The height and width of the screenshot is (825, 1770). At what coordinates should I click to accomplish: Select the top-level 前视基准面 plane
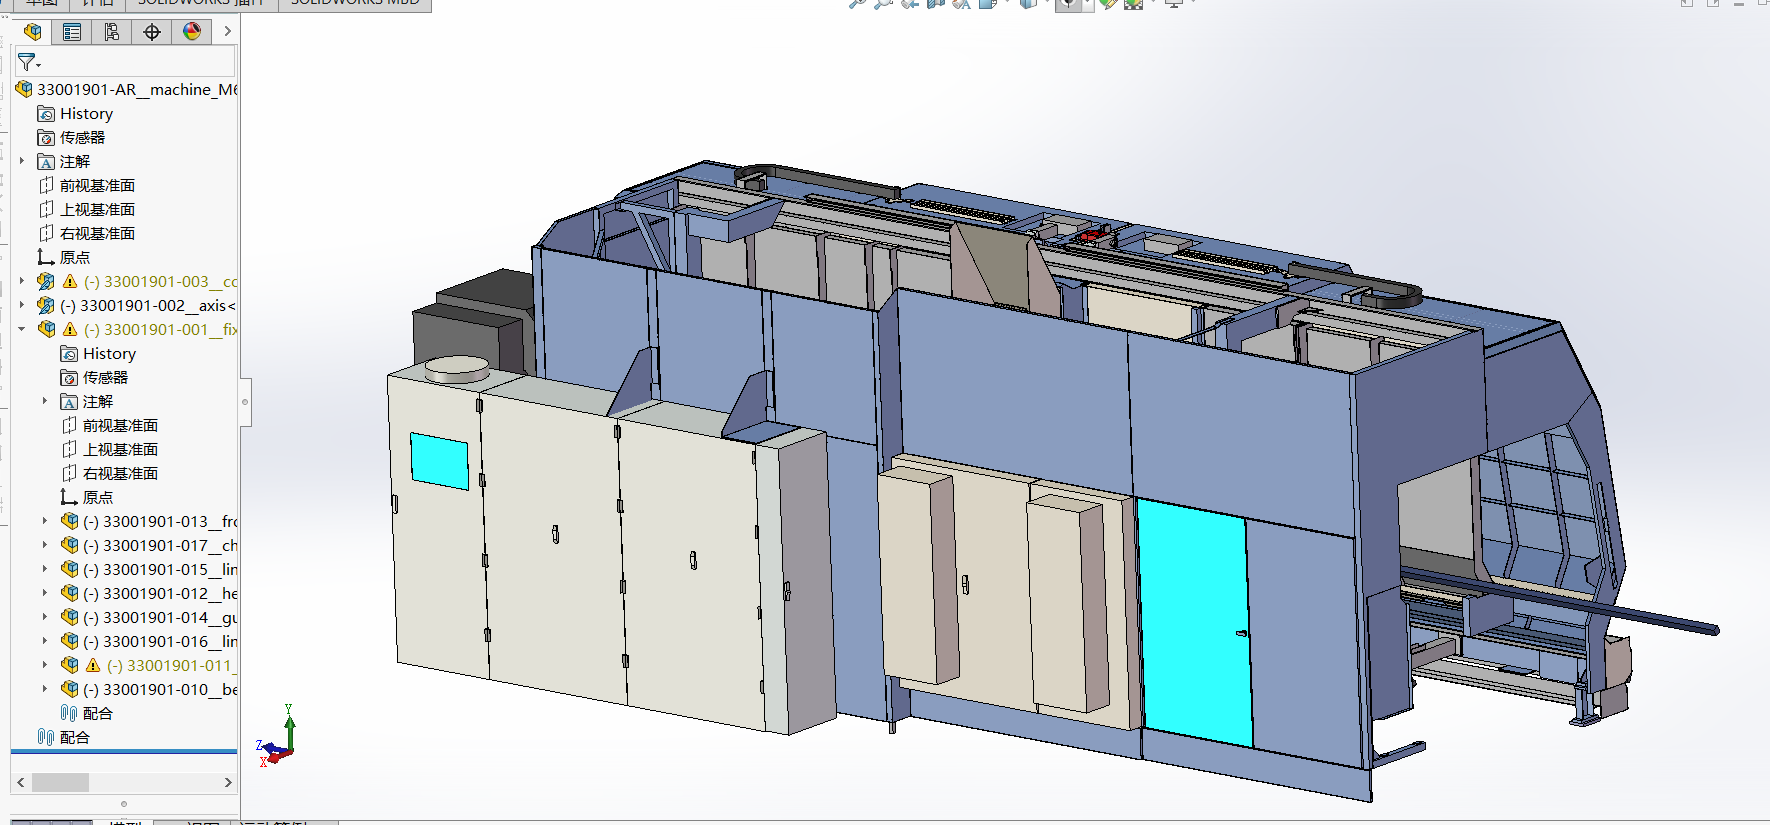coord(97,185)
